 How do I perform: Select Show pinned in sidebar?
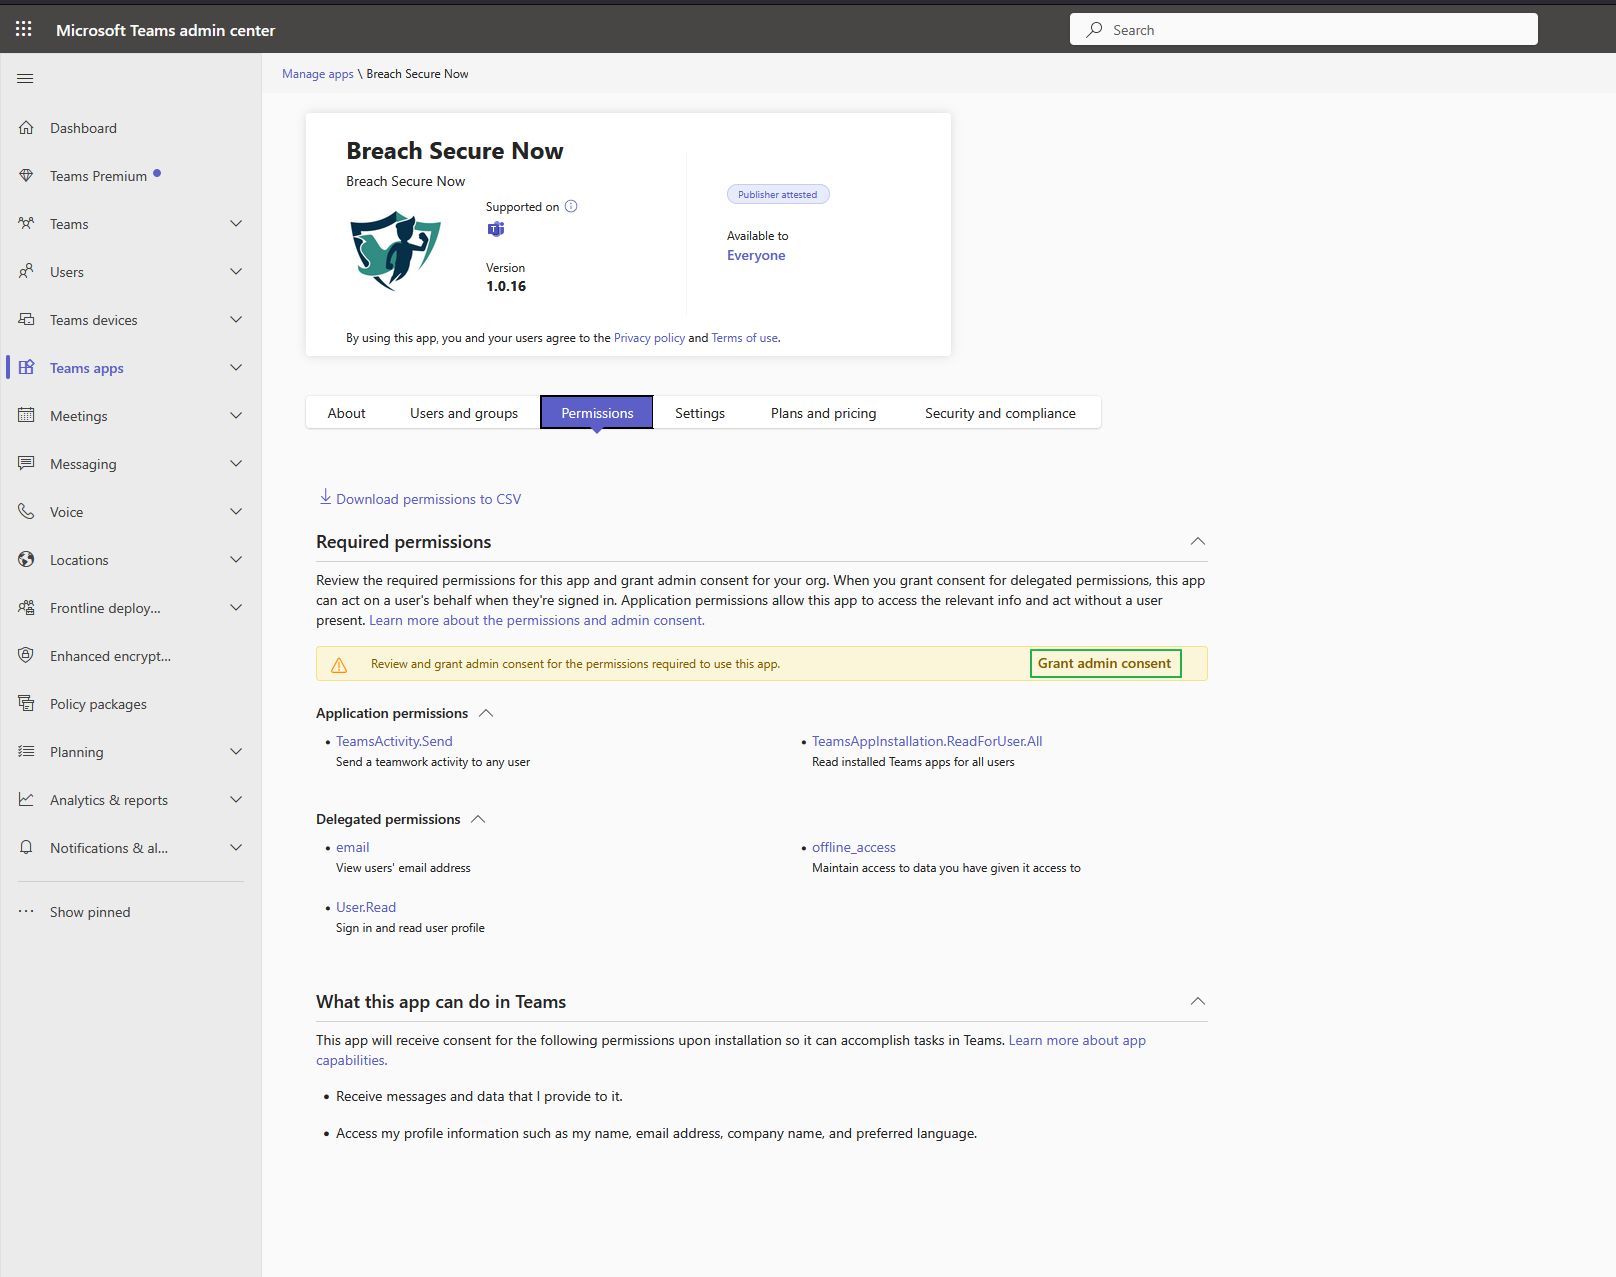tap(90, 912)
